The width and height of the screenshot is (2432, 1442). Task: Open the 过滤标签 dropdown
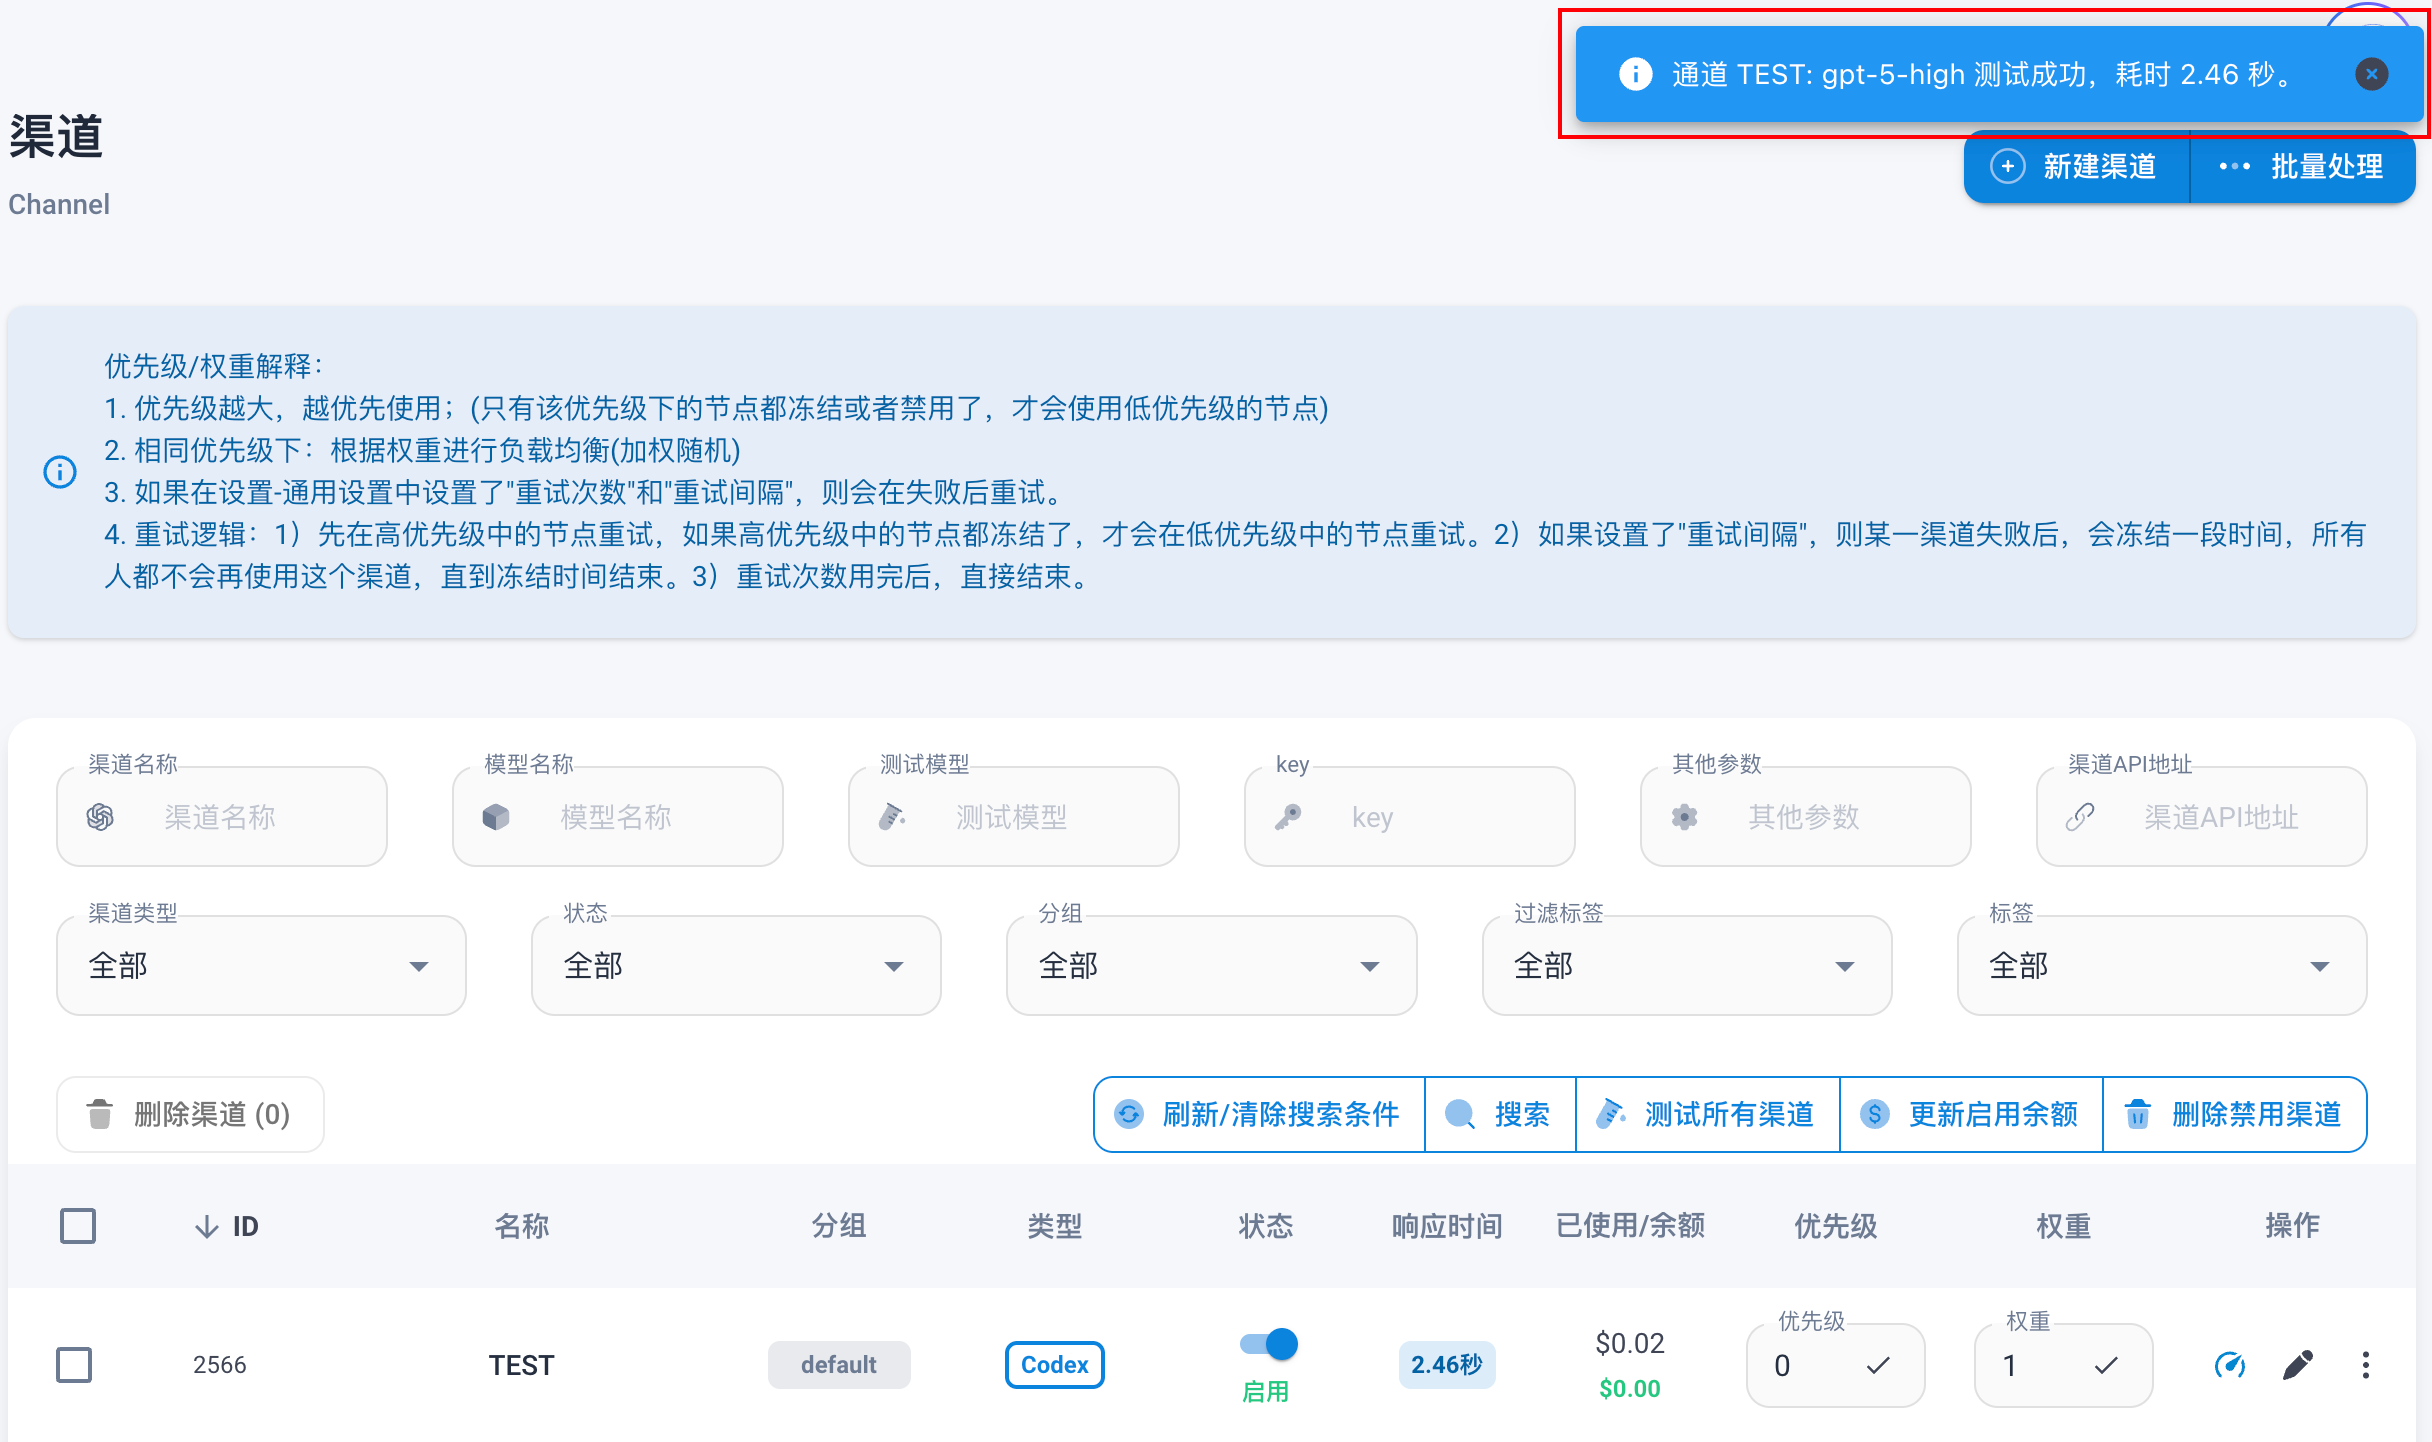coord(1687,966)
